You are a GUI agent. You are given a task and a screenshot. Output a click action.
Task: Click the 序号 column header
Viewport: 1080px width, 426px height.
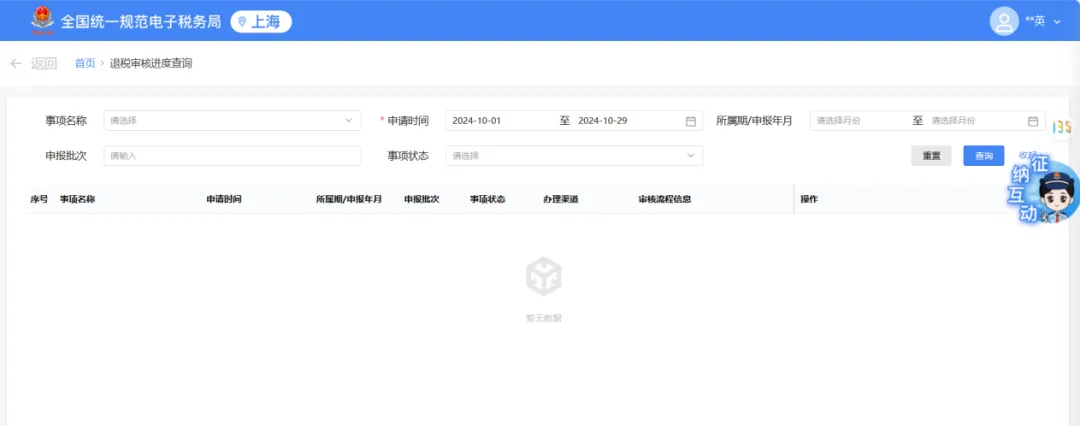(39, 199)
